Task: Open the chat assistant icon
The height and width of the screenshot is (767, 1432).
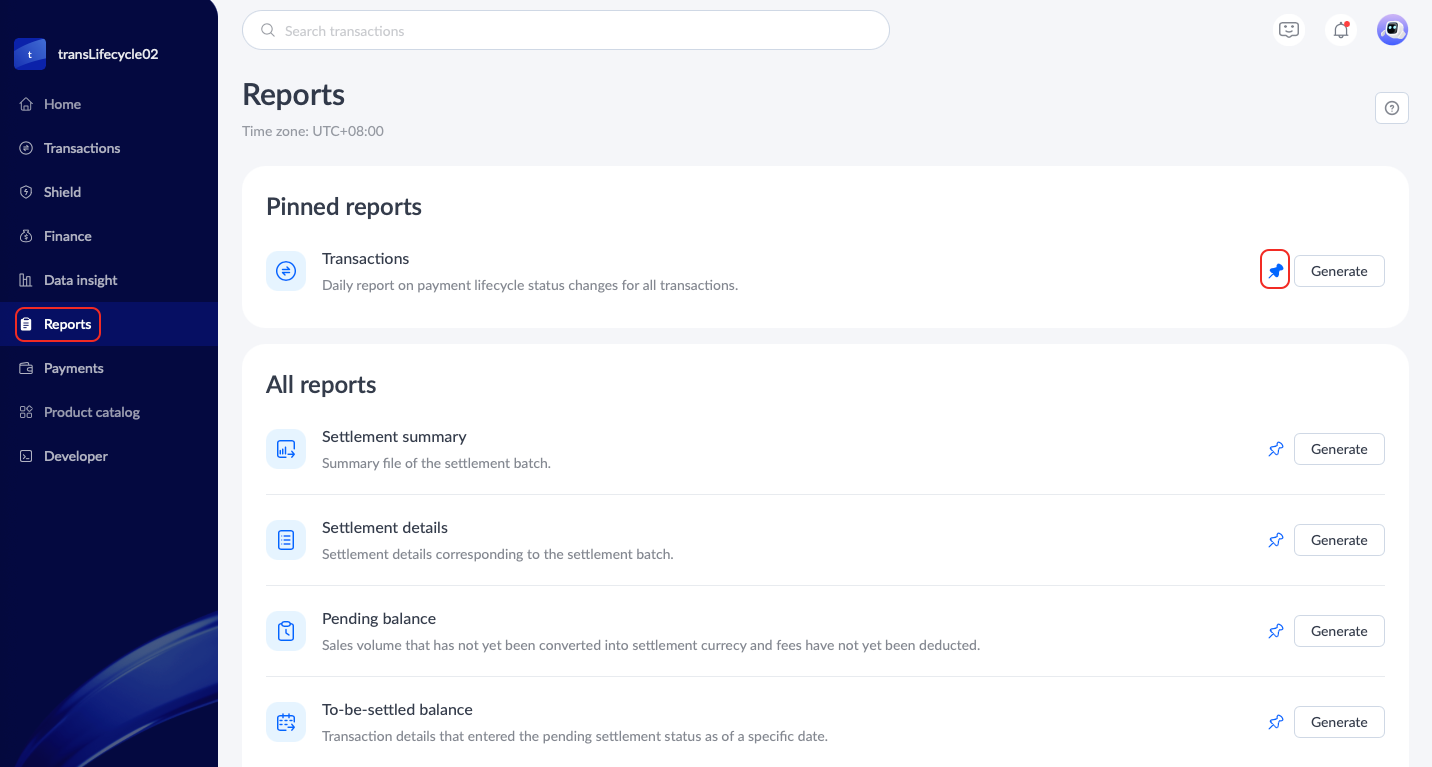Action: click(x=1289, y=30)
